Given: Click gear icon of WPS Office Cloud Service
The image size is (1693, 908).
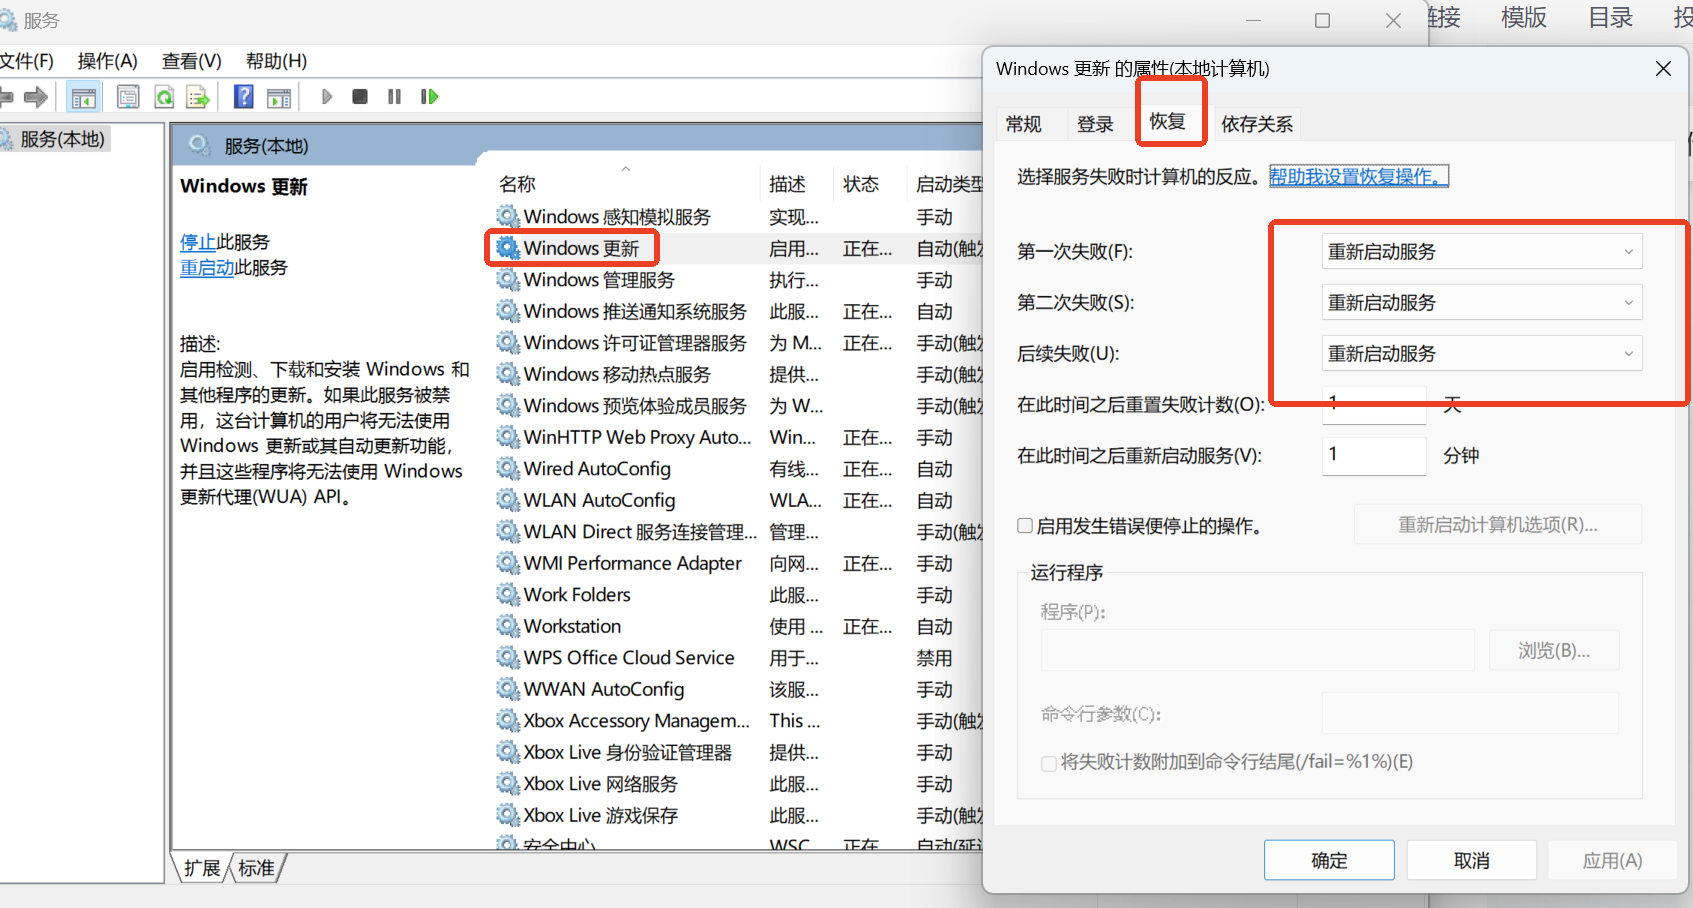Looking at the screenshot, I should pos(508,657).
